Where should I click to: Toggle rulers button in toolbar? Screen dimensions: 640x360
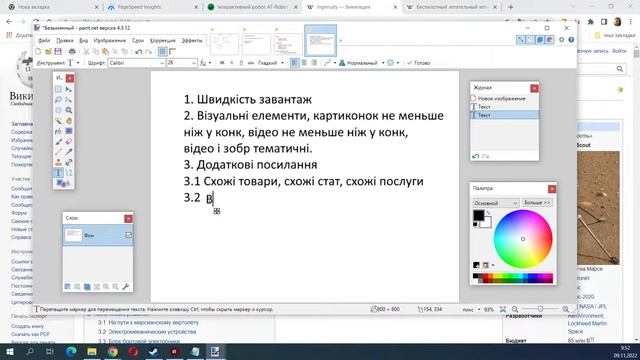tap(172, 51)
